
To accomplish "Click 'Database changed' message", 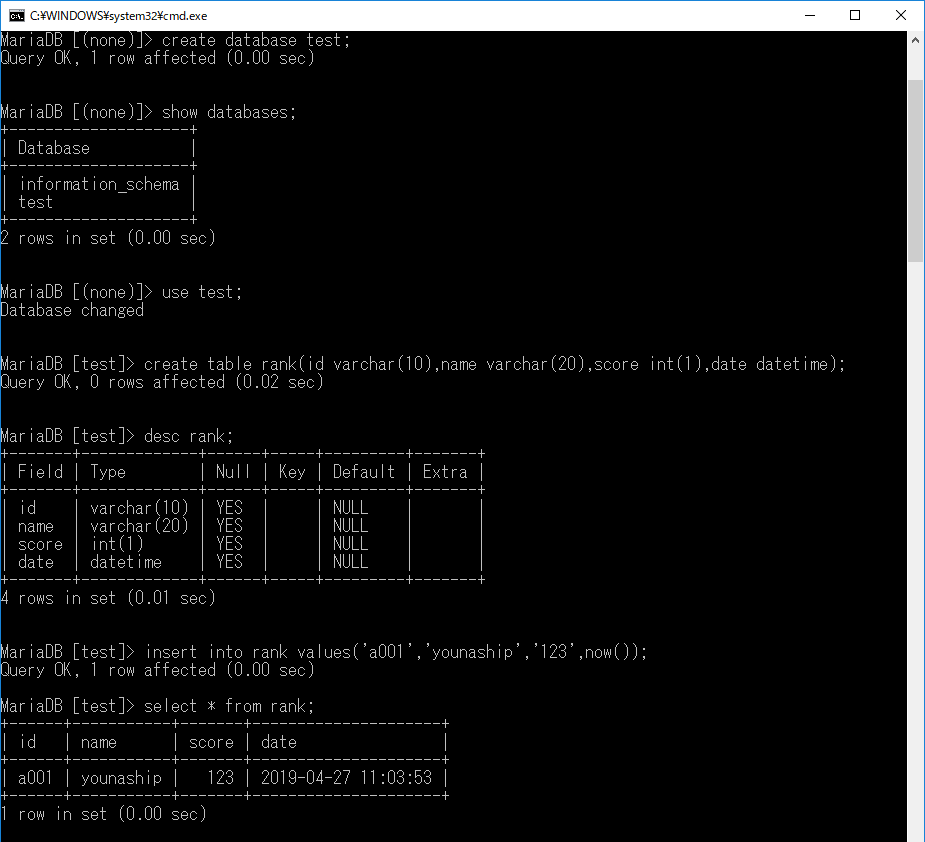I will [72, 310].
